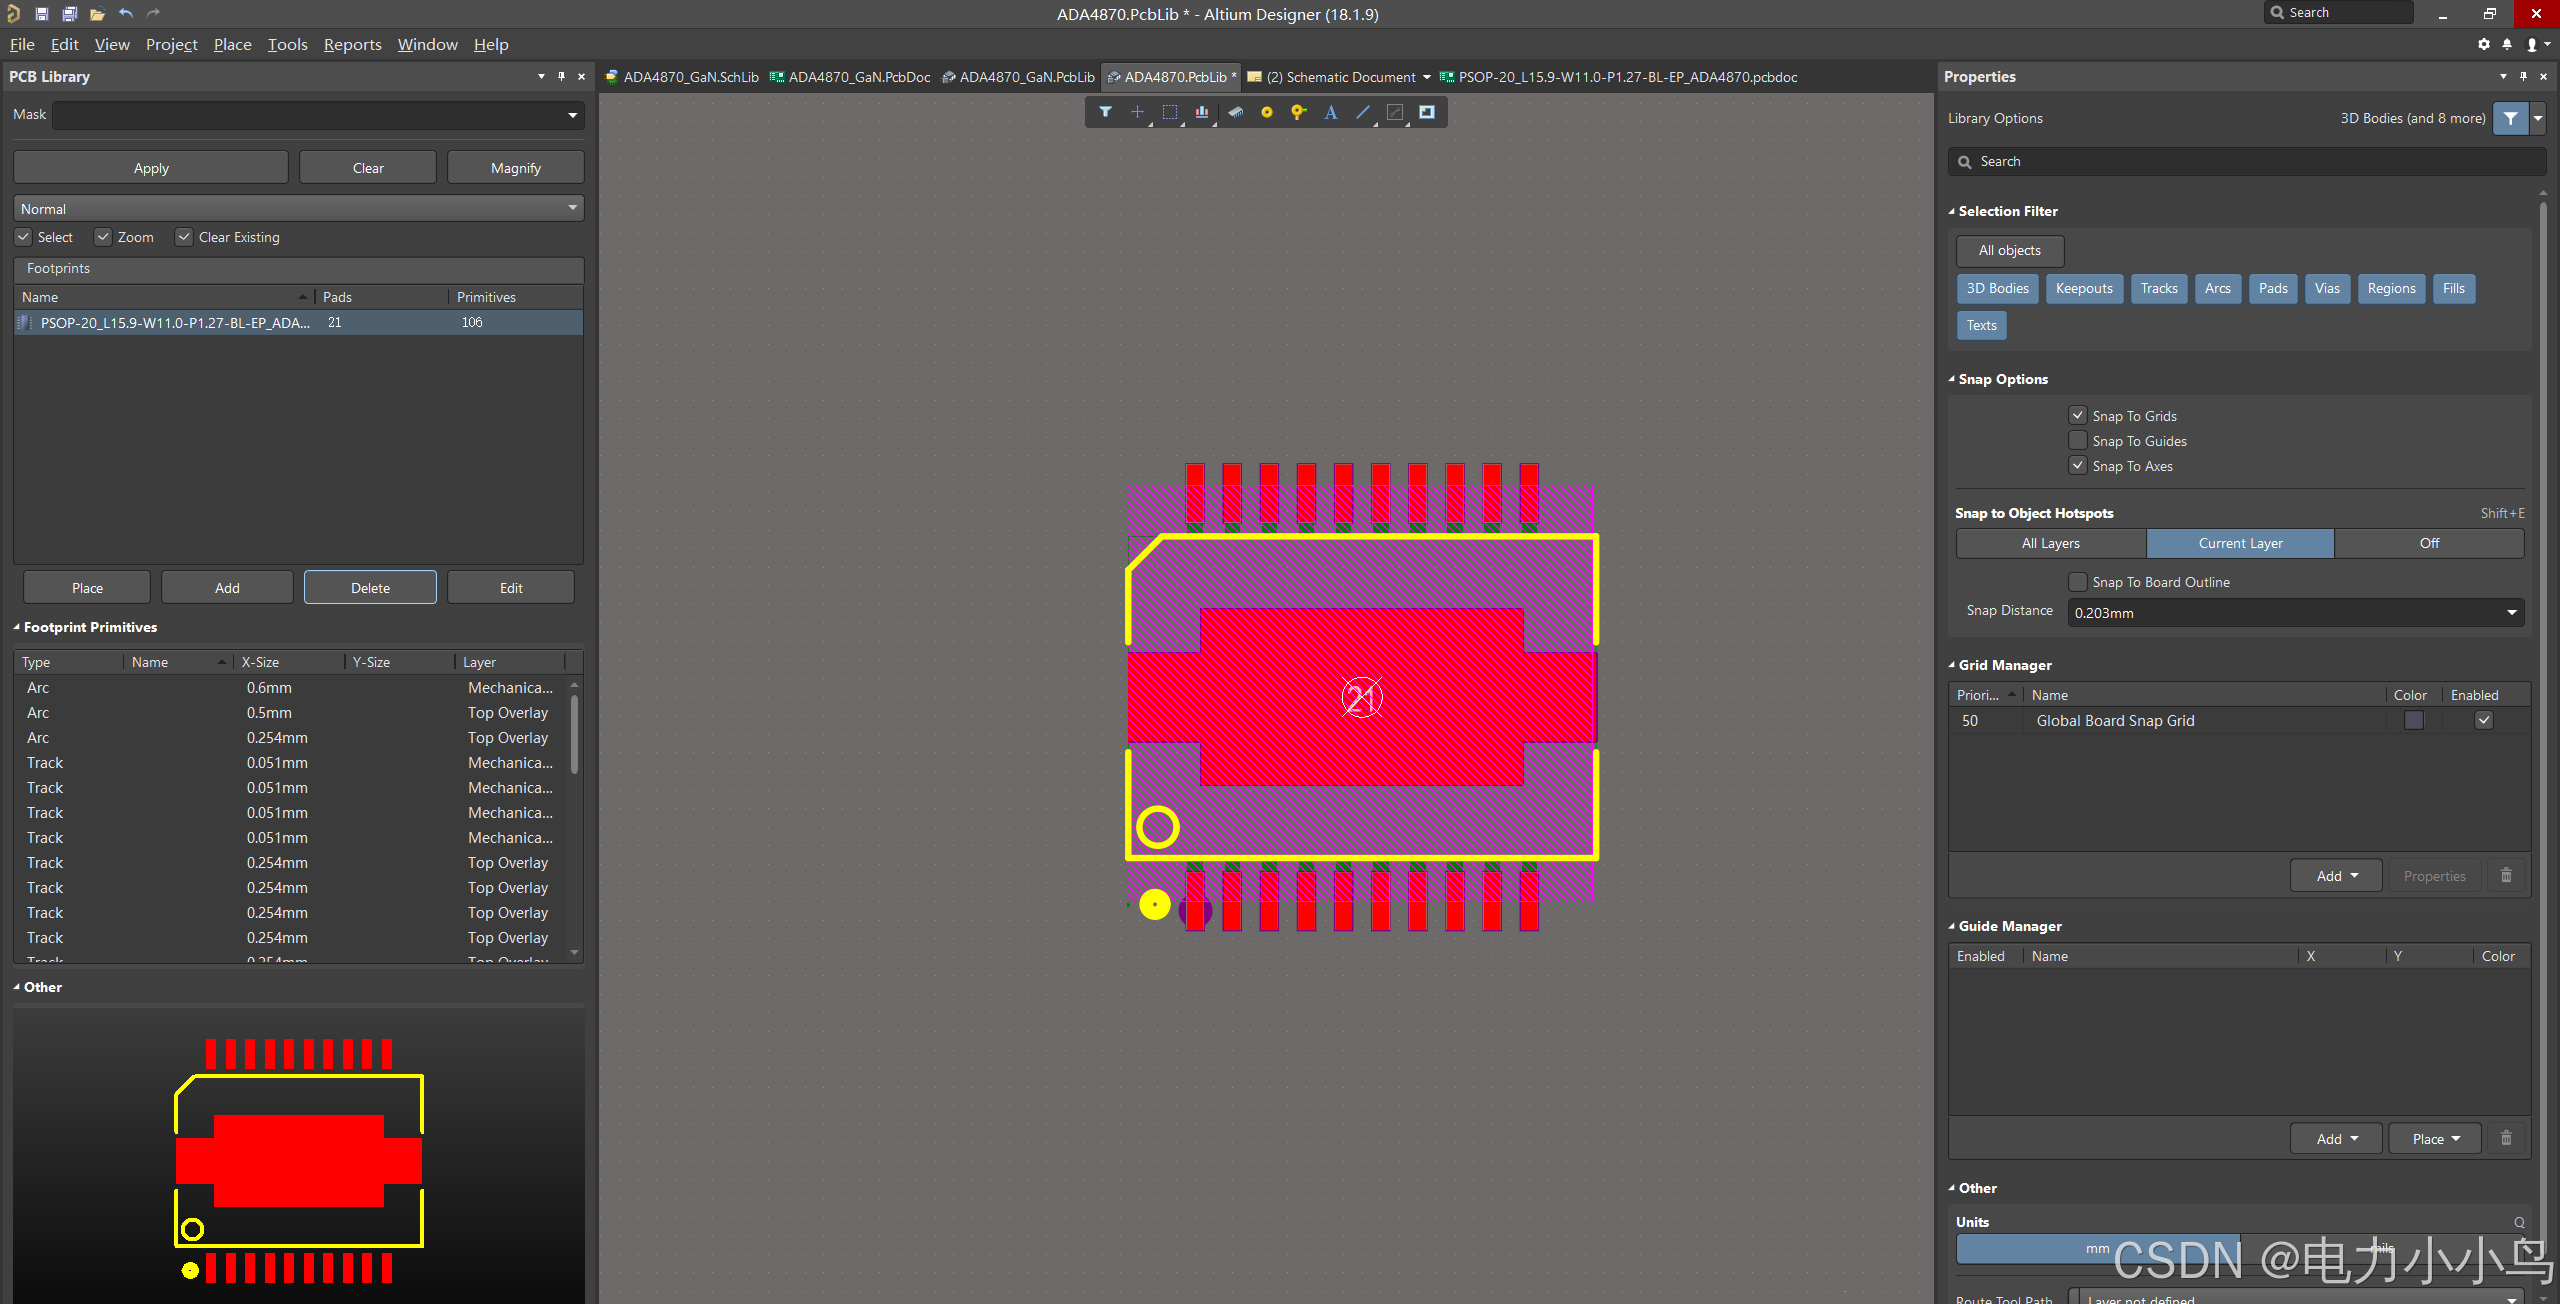Open the Snap Distance dropdown
2560x1304 pixels.
point(2511,612)
